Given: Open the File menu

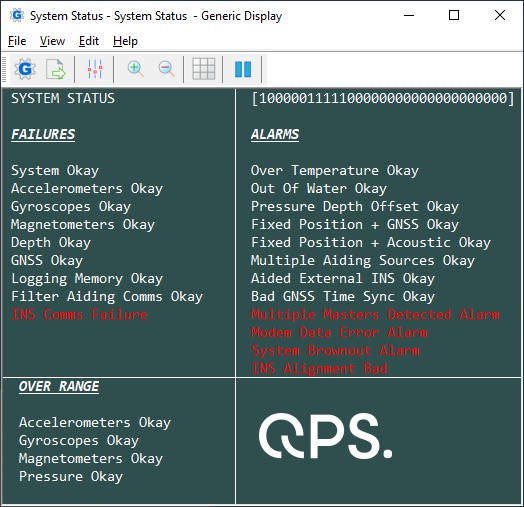Looking at the screenshot, I should (x=17, y=41).
